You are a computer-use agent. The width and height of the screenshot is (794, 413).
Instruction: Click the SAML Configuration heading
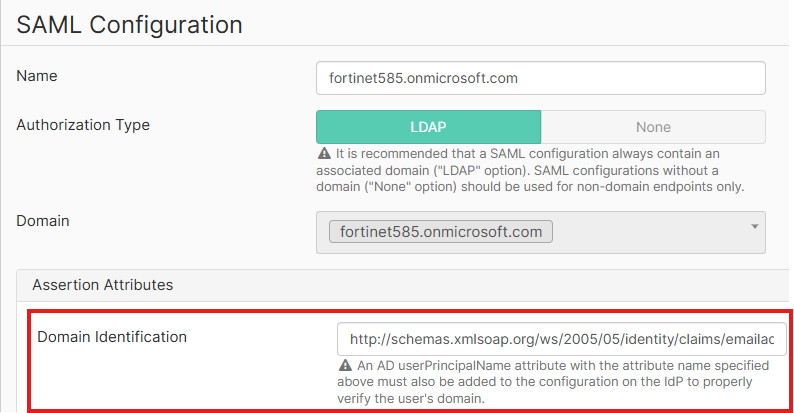click(x=129, y=23)
